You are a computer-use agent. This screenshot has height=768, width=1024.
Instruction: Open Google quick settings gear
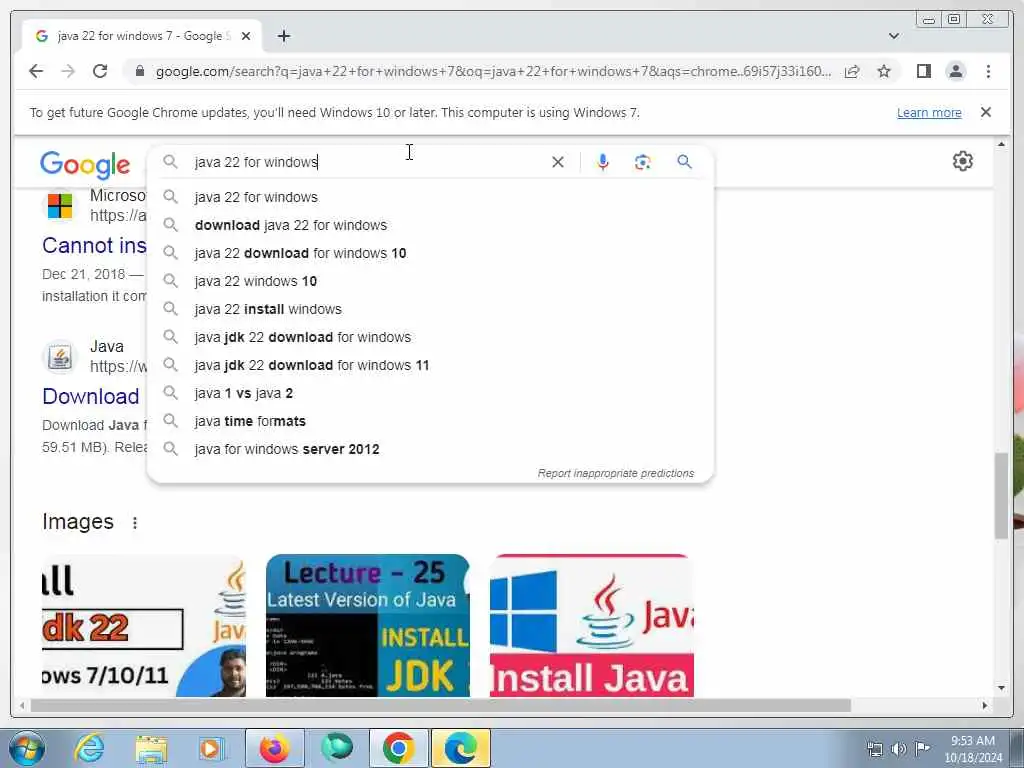coord(963,161)
